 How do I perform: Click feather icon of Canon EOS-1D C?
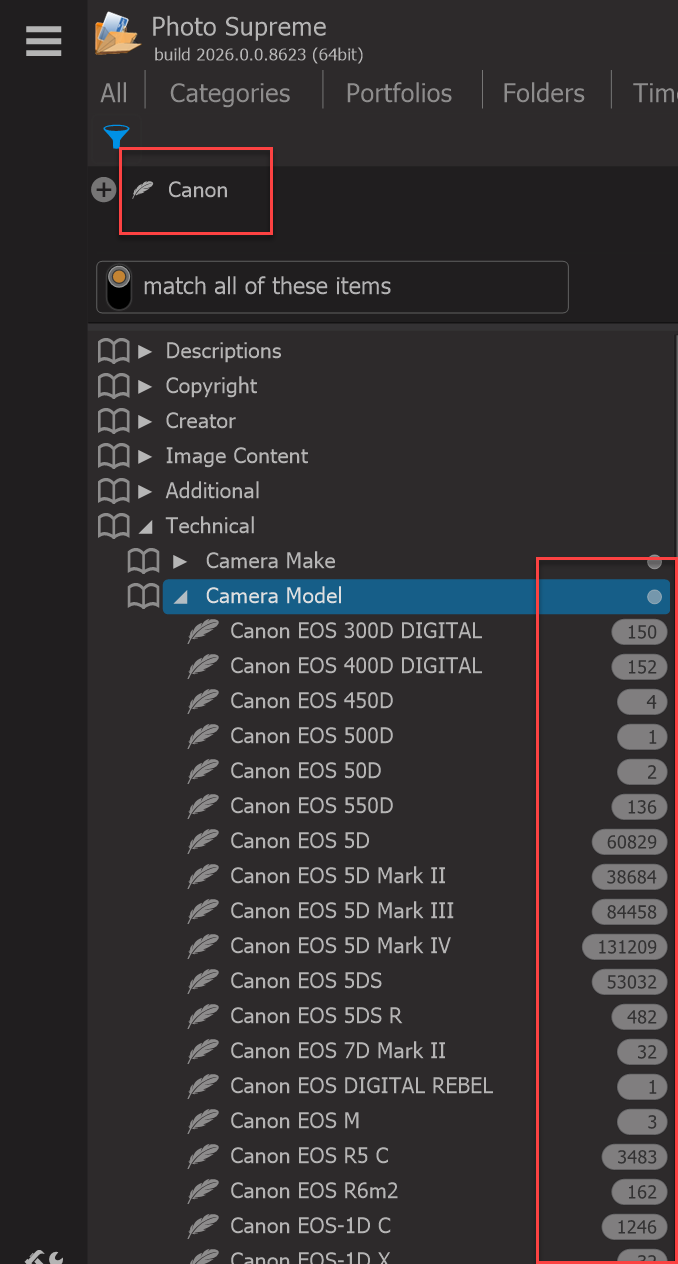click(x=203, y=1226)
